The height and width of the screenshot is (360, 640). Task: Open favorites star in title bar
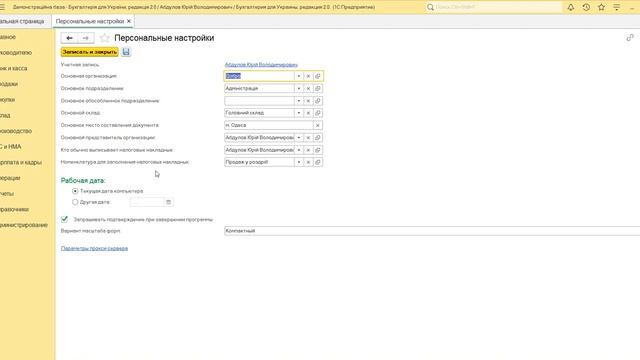tap(601, 7)
